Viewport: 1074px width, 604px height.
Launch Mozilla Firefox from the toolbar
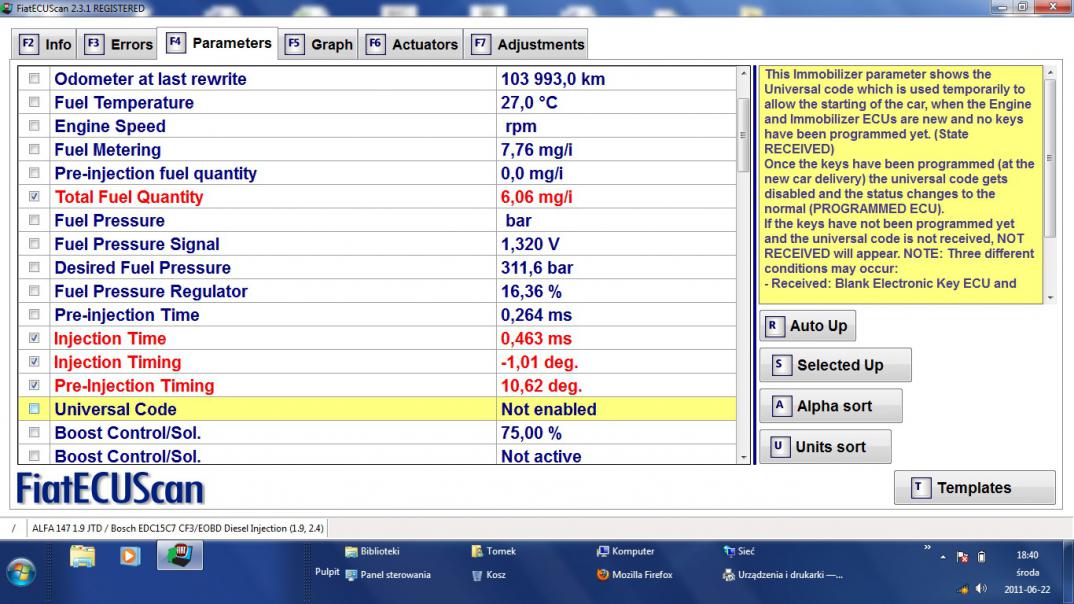pyautogui.click(x=634, y=575)
